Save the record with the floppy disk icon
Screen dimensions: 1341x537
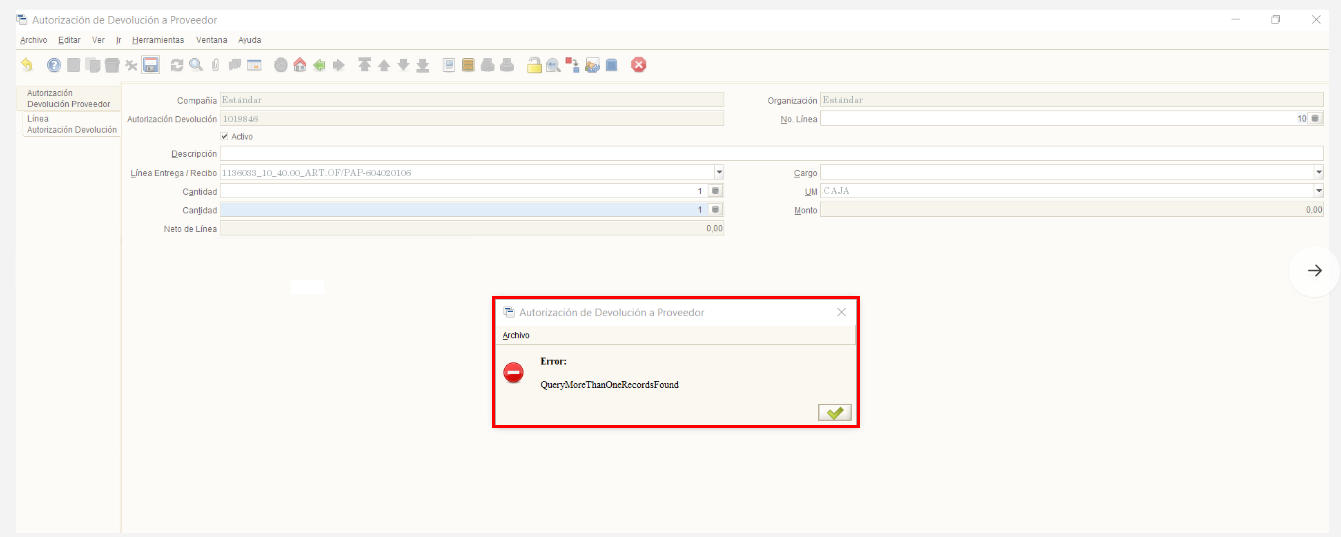pyautogui.click(x=151, y=65)
